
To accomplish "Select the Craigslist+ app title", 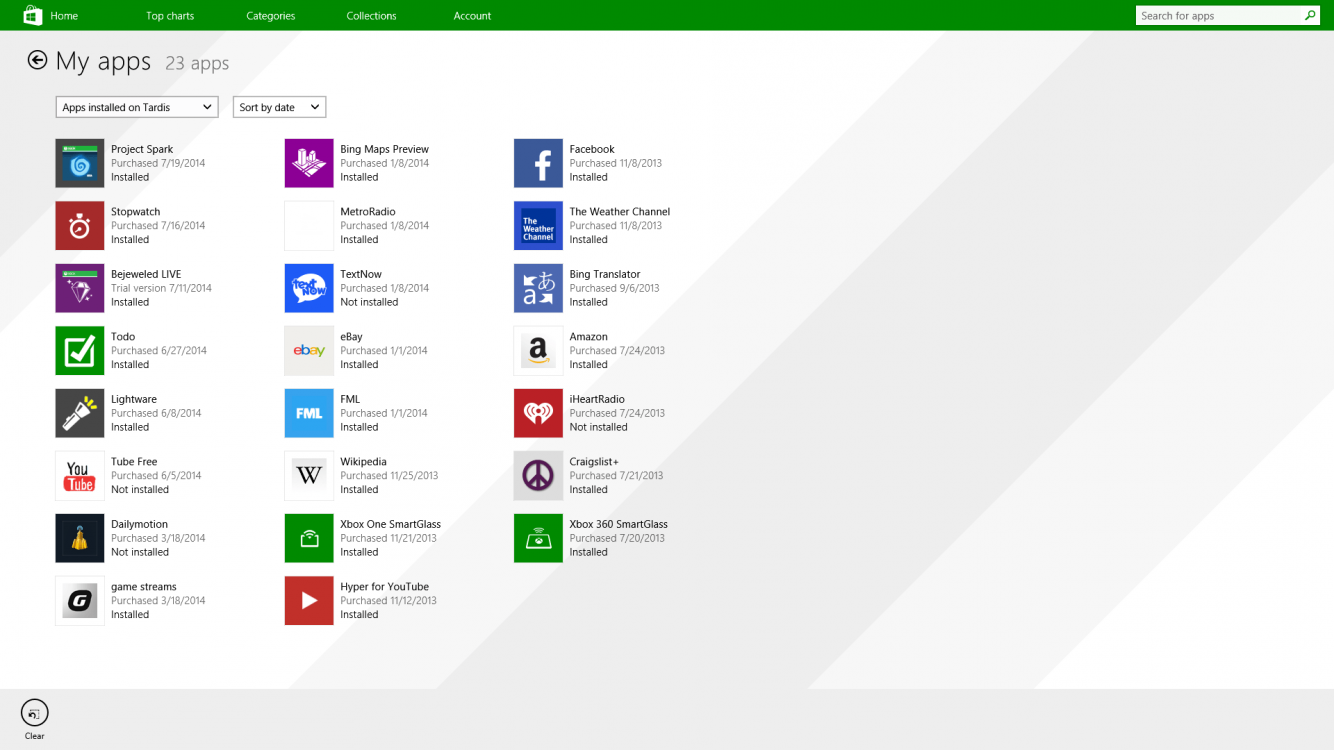I will pos(594,462).
